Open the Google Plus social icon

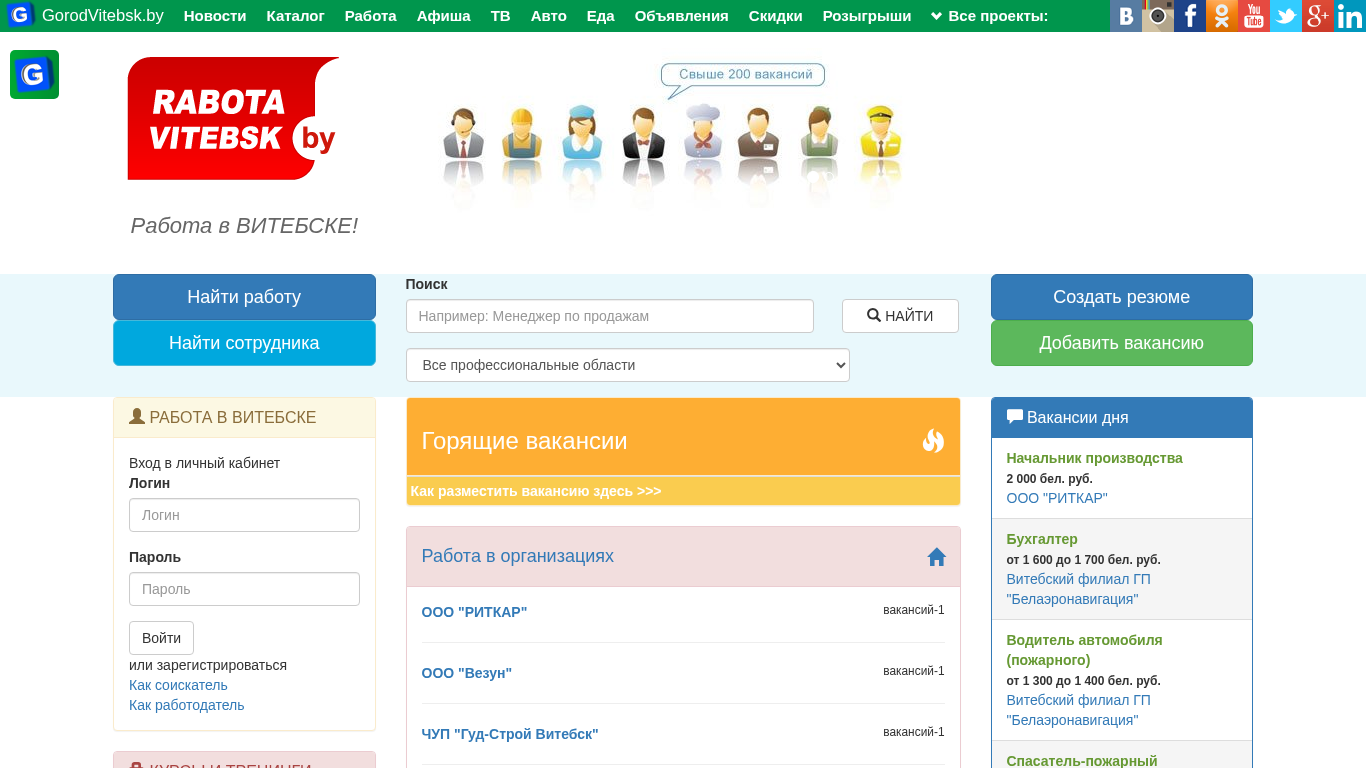point(1318,16)
